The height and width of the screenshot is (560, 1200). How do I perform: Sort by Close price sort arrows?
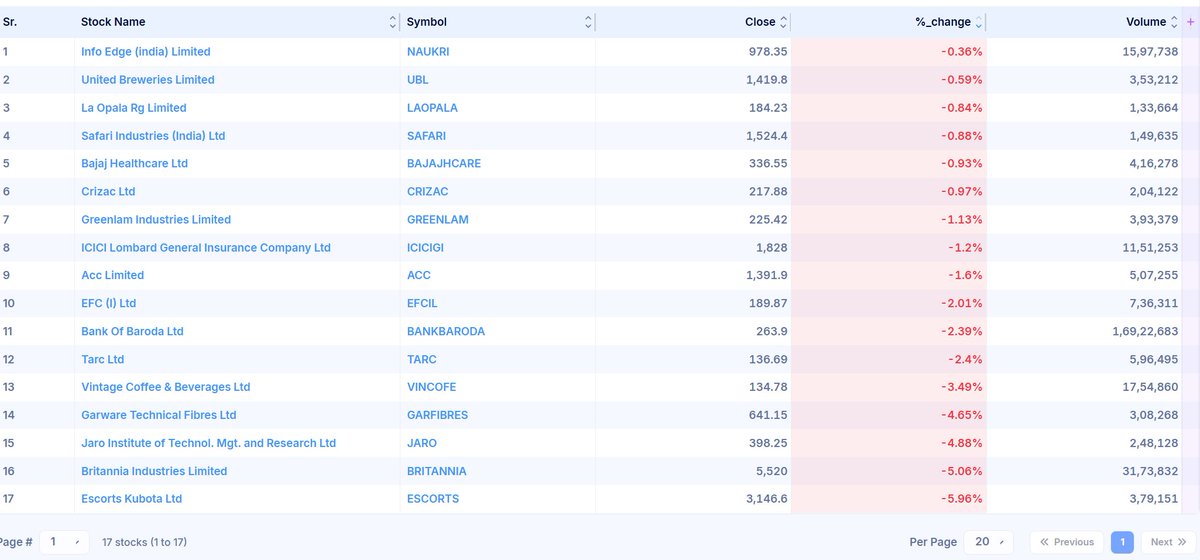pos(784,22)
